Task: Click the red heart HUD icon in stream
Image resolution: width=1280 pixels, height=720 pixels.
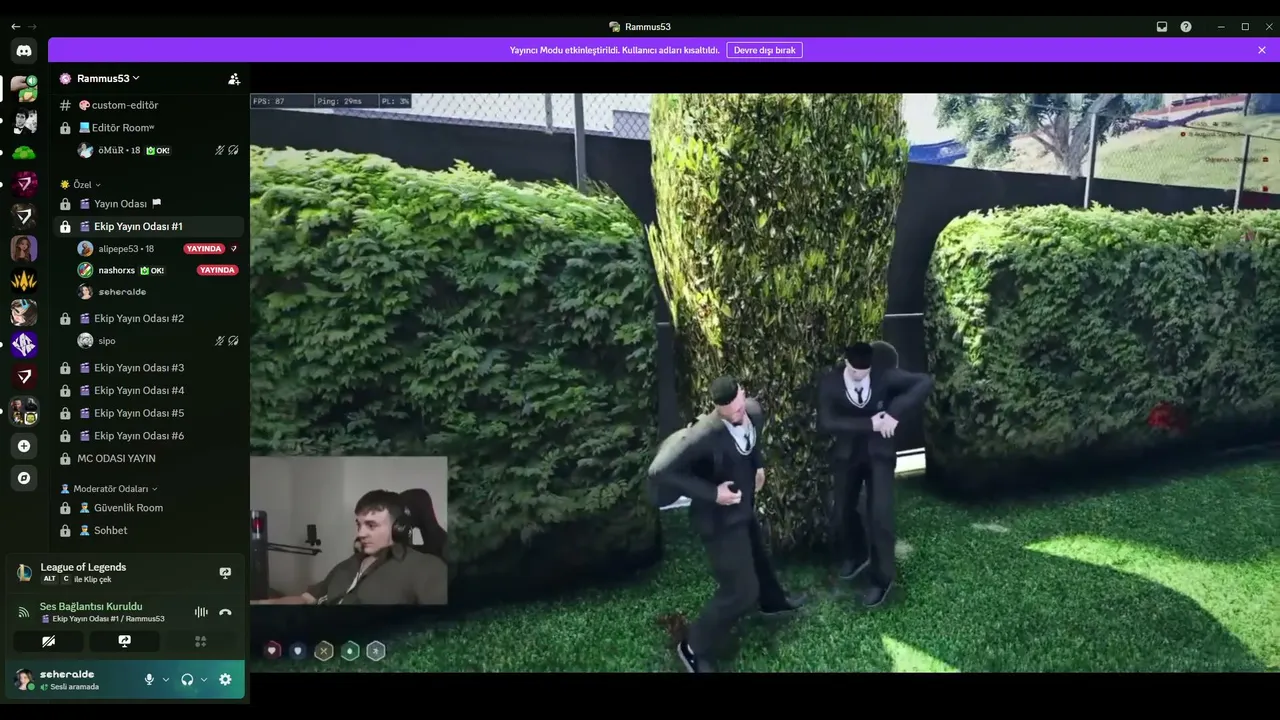Action: [272, 651]
